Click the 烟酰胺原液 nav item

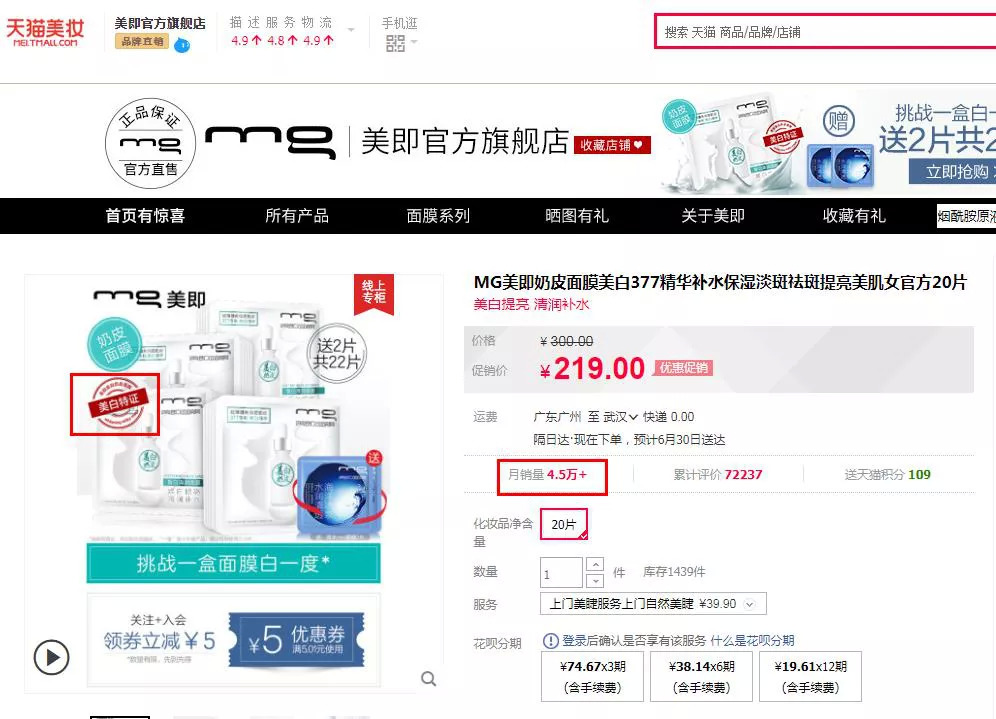[x=966, y=216]
